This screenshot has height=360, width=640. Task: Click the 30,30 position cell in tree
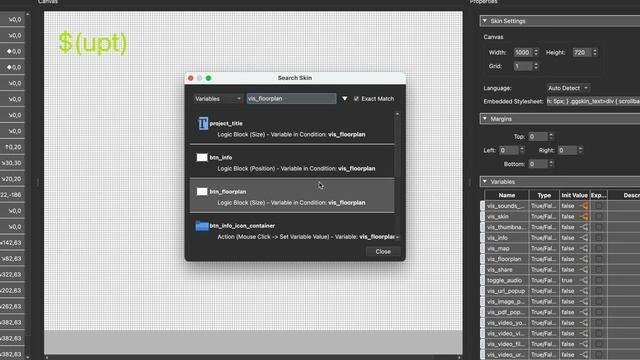(x=11, y=163)
